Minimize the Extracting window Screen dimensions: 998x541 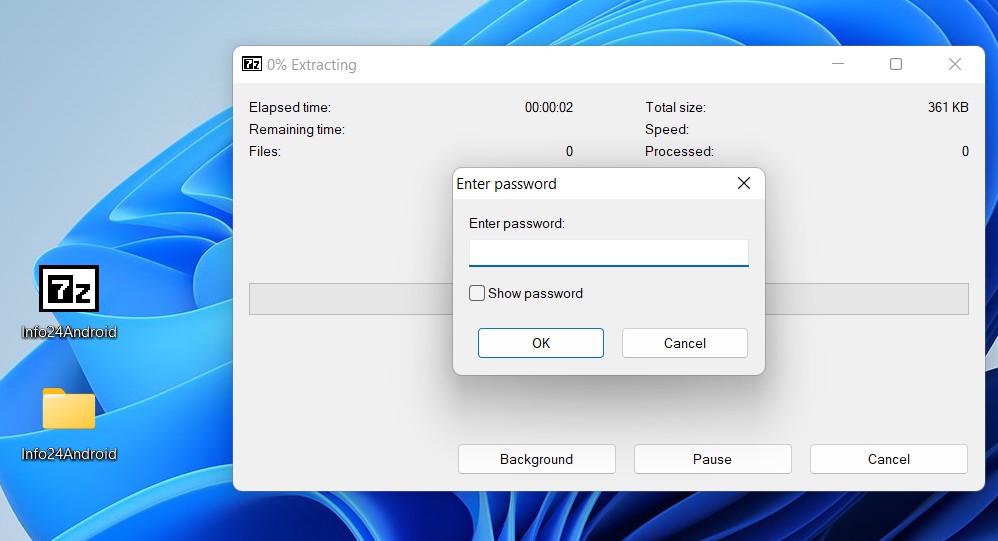[838, 64]
